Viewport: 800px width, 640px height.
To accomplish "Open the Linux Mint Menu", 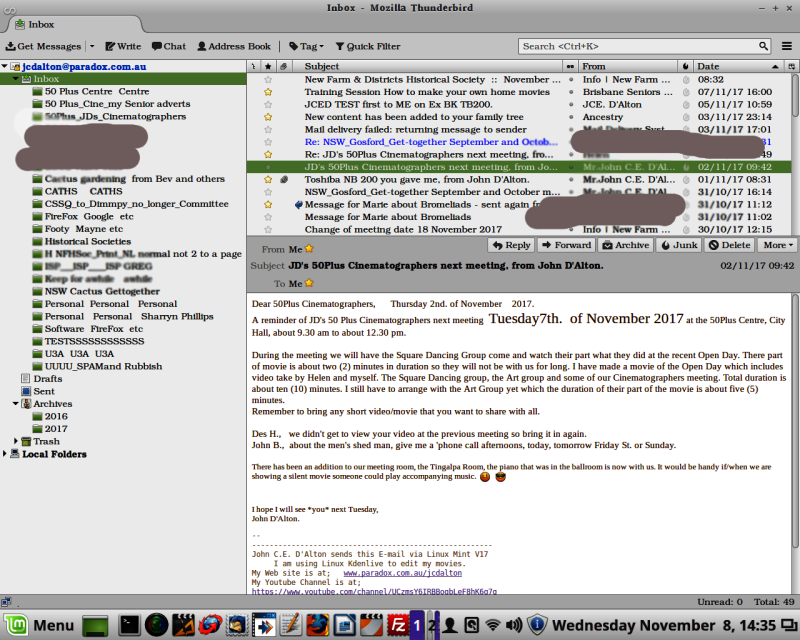I will (x=39, y=625).
